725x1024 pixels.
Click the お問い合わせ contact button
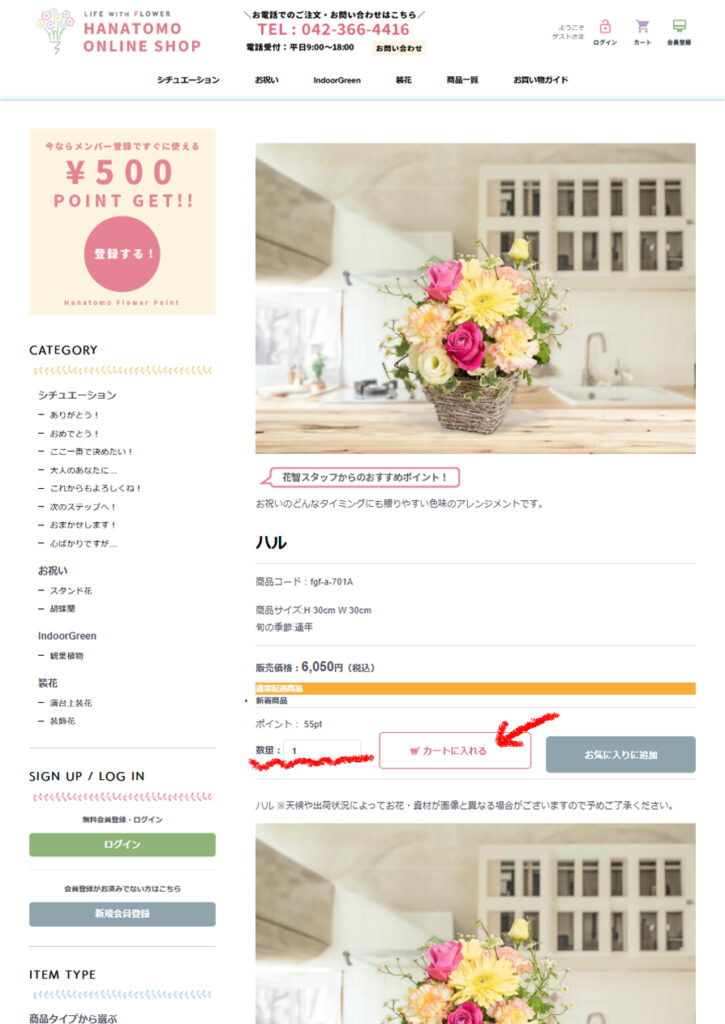tap(398, 48)
